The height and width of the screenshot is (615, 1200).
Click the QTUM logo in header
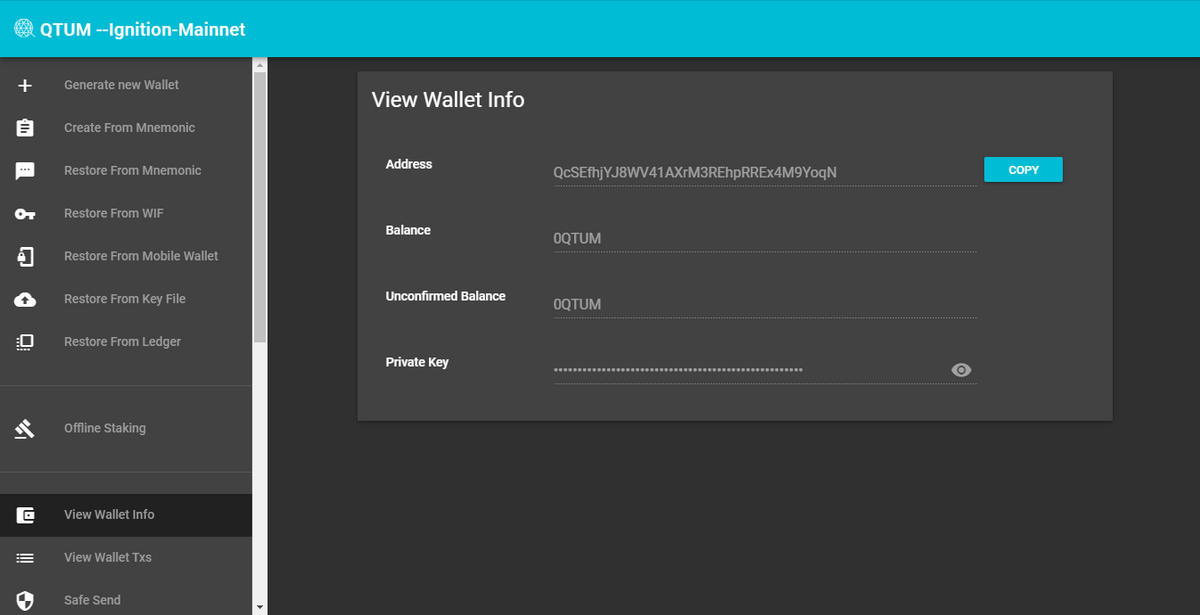click(24, 29)
